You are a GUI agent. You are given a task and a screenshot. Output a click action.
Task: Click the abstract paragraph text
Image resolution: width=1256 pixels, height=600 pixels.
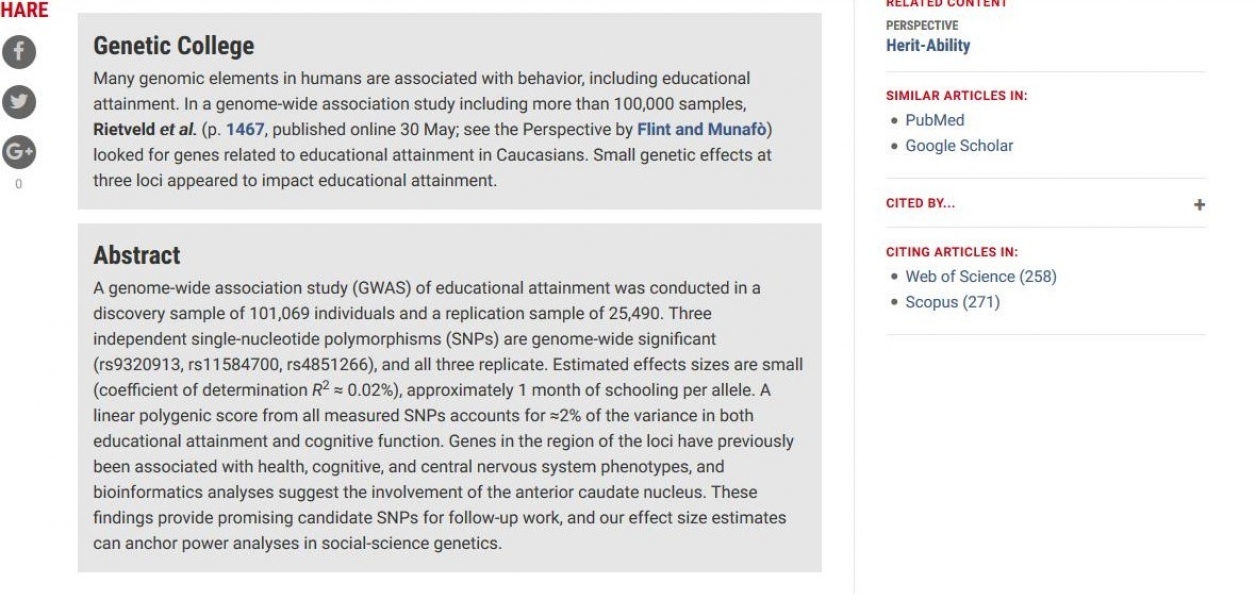point(447,415)
